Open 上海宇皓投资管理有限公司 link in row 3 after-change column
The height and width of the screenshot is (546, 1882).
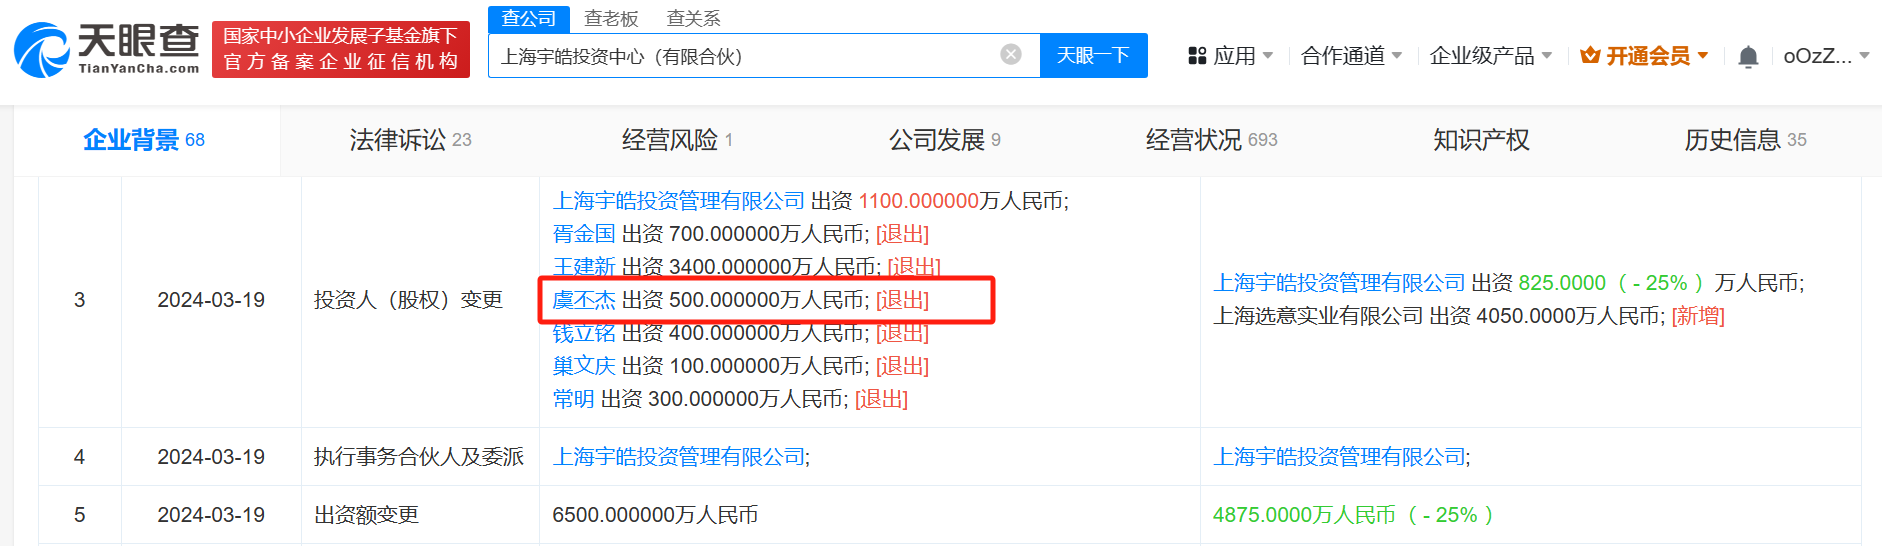(1339, 283)
